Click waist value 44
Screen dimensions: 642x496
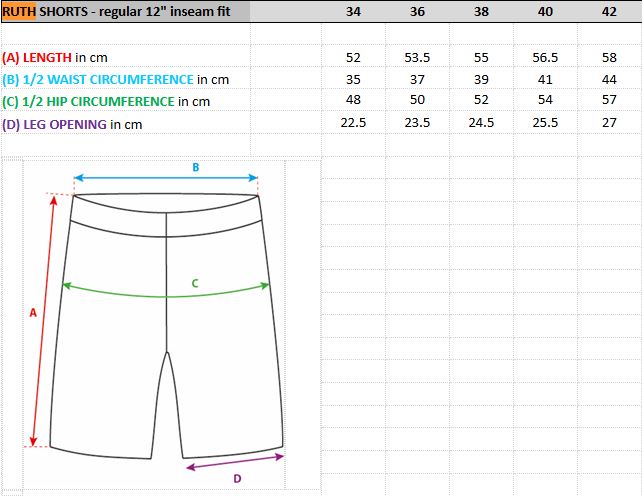point(609,79)
